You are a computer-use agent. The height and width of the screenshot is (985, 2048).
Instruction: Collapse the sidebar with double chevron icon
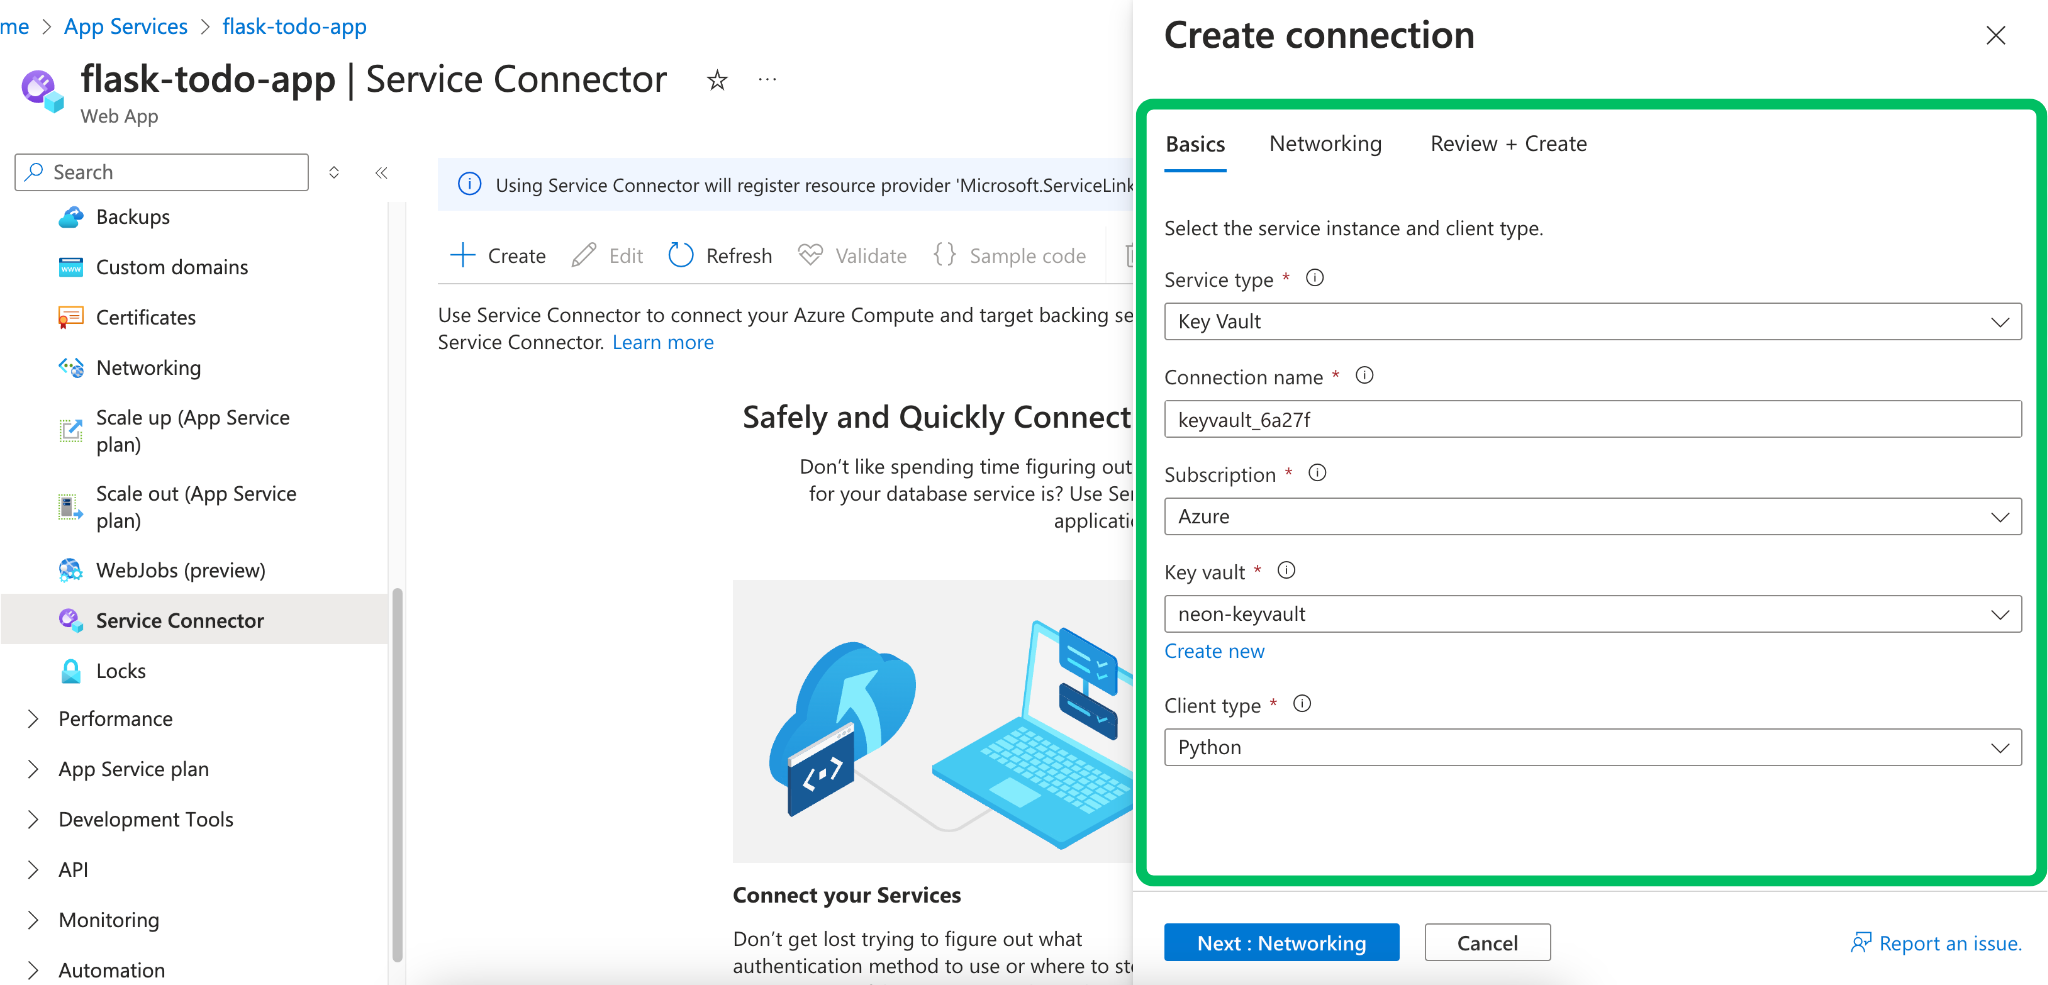pyautogui.click(x=381, y=173)
